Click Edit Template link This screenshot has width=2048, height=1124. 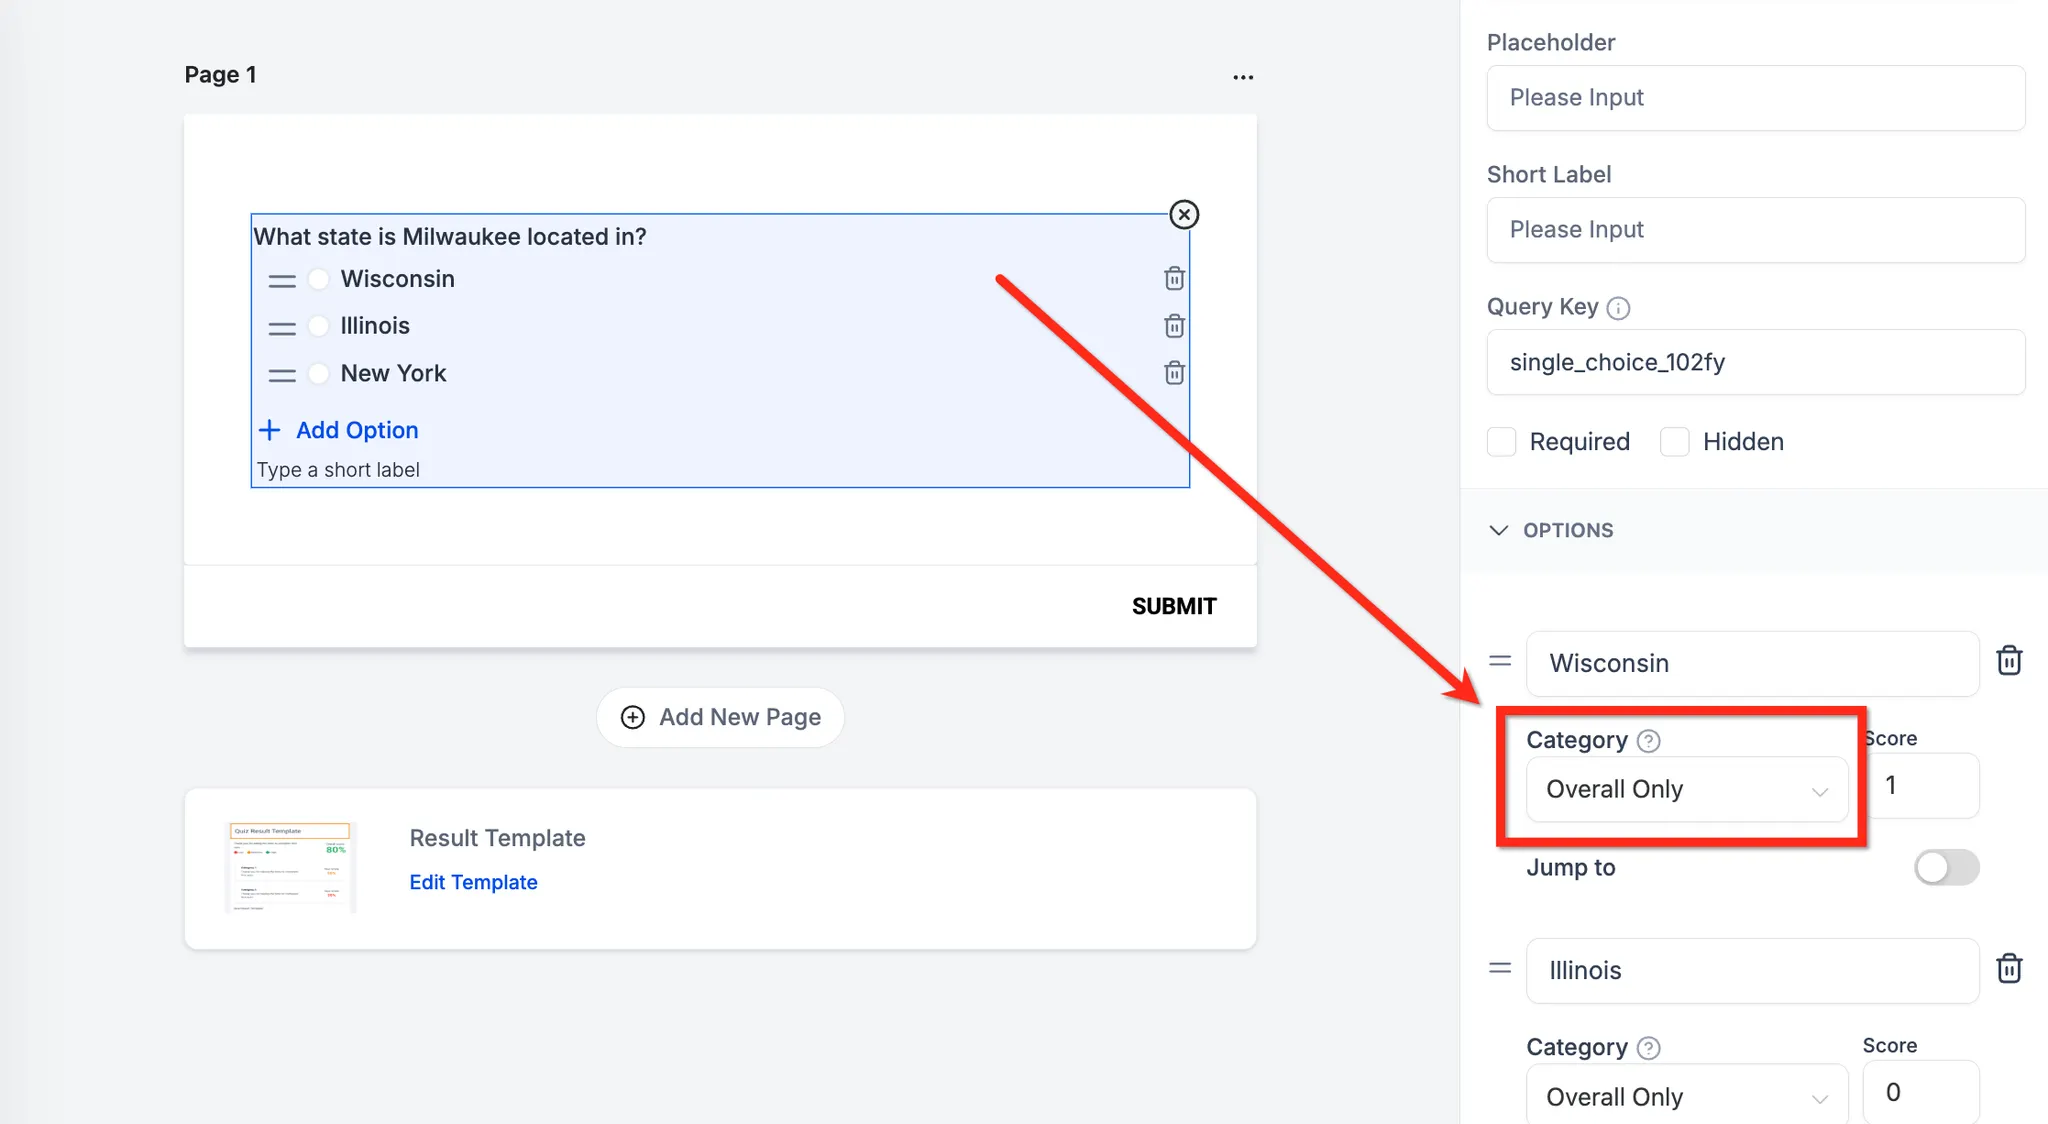pyautogui.click(x=473, y=882)
